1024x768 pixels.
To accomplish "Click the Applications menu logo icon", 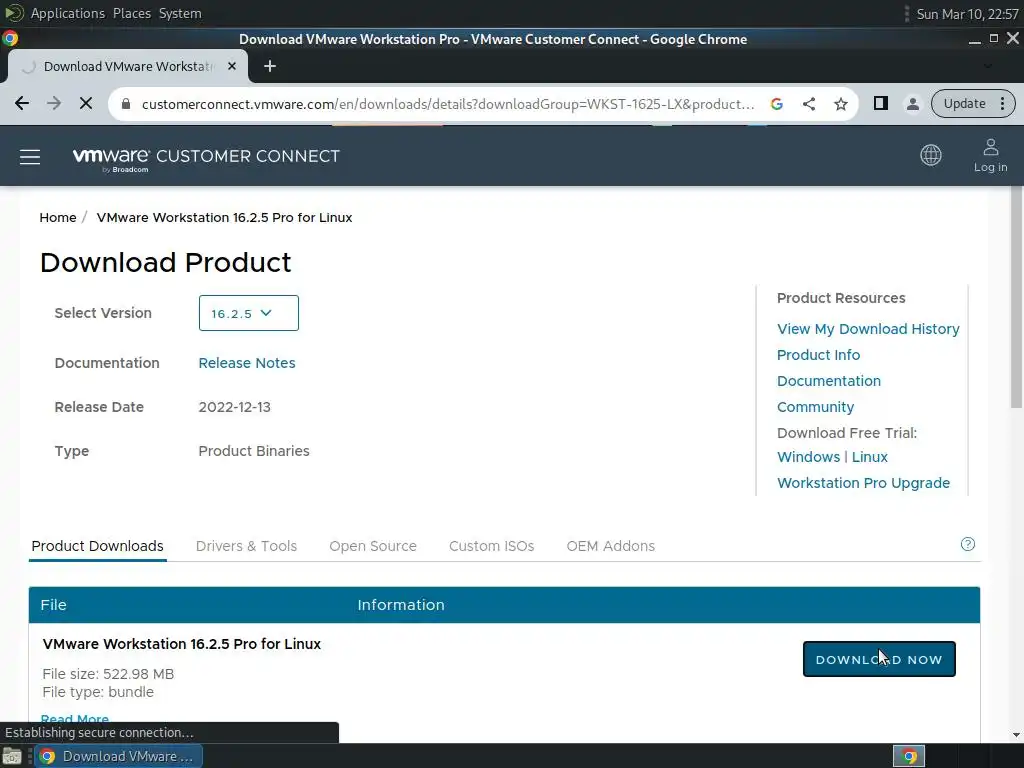I will (x=14, y=13).
